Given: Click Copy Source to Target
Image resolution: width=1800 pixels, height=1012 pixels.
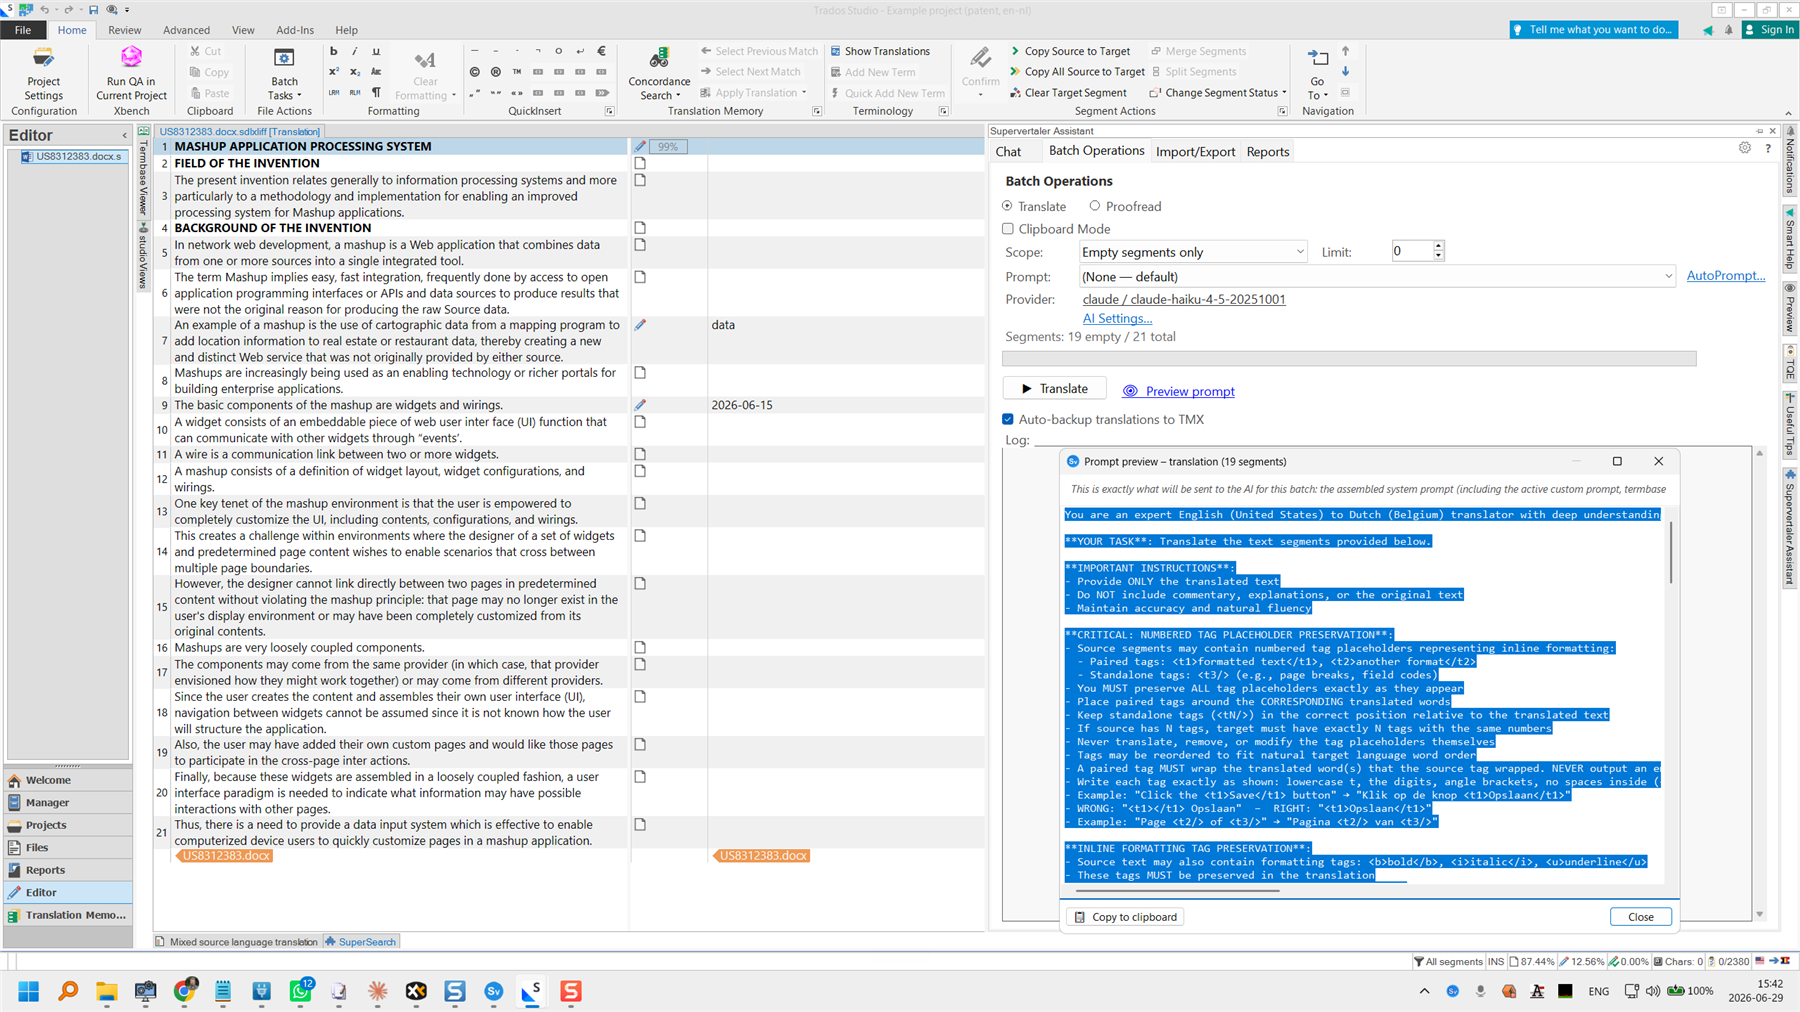Looking at the screenshot, I should click(1070, 51).
